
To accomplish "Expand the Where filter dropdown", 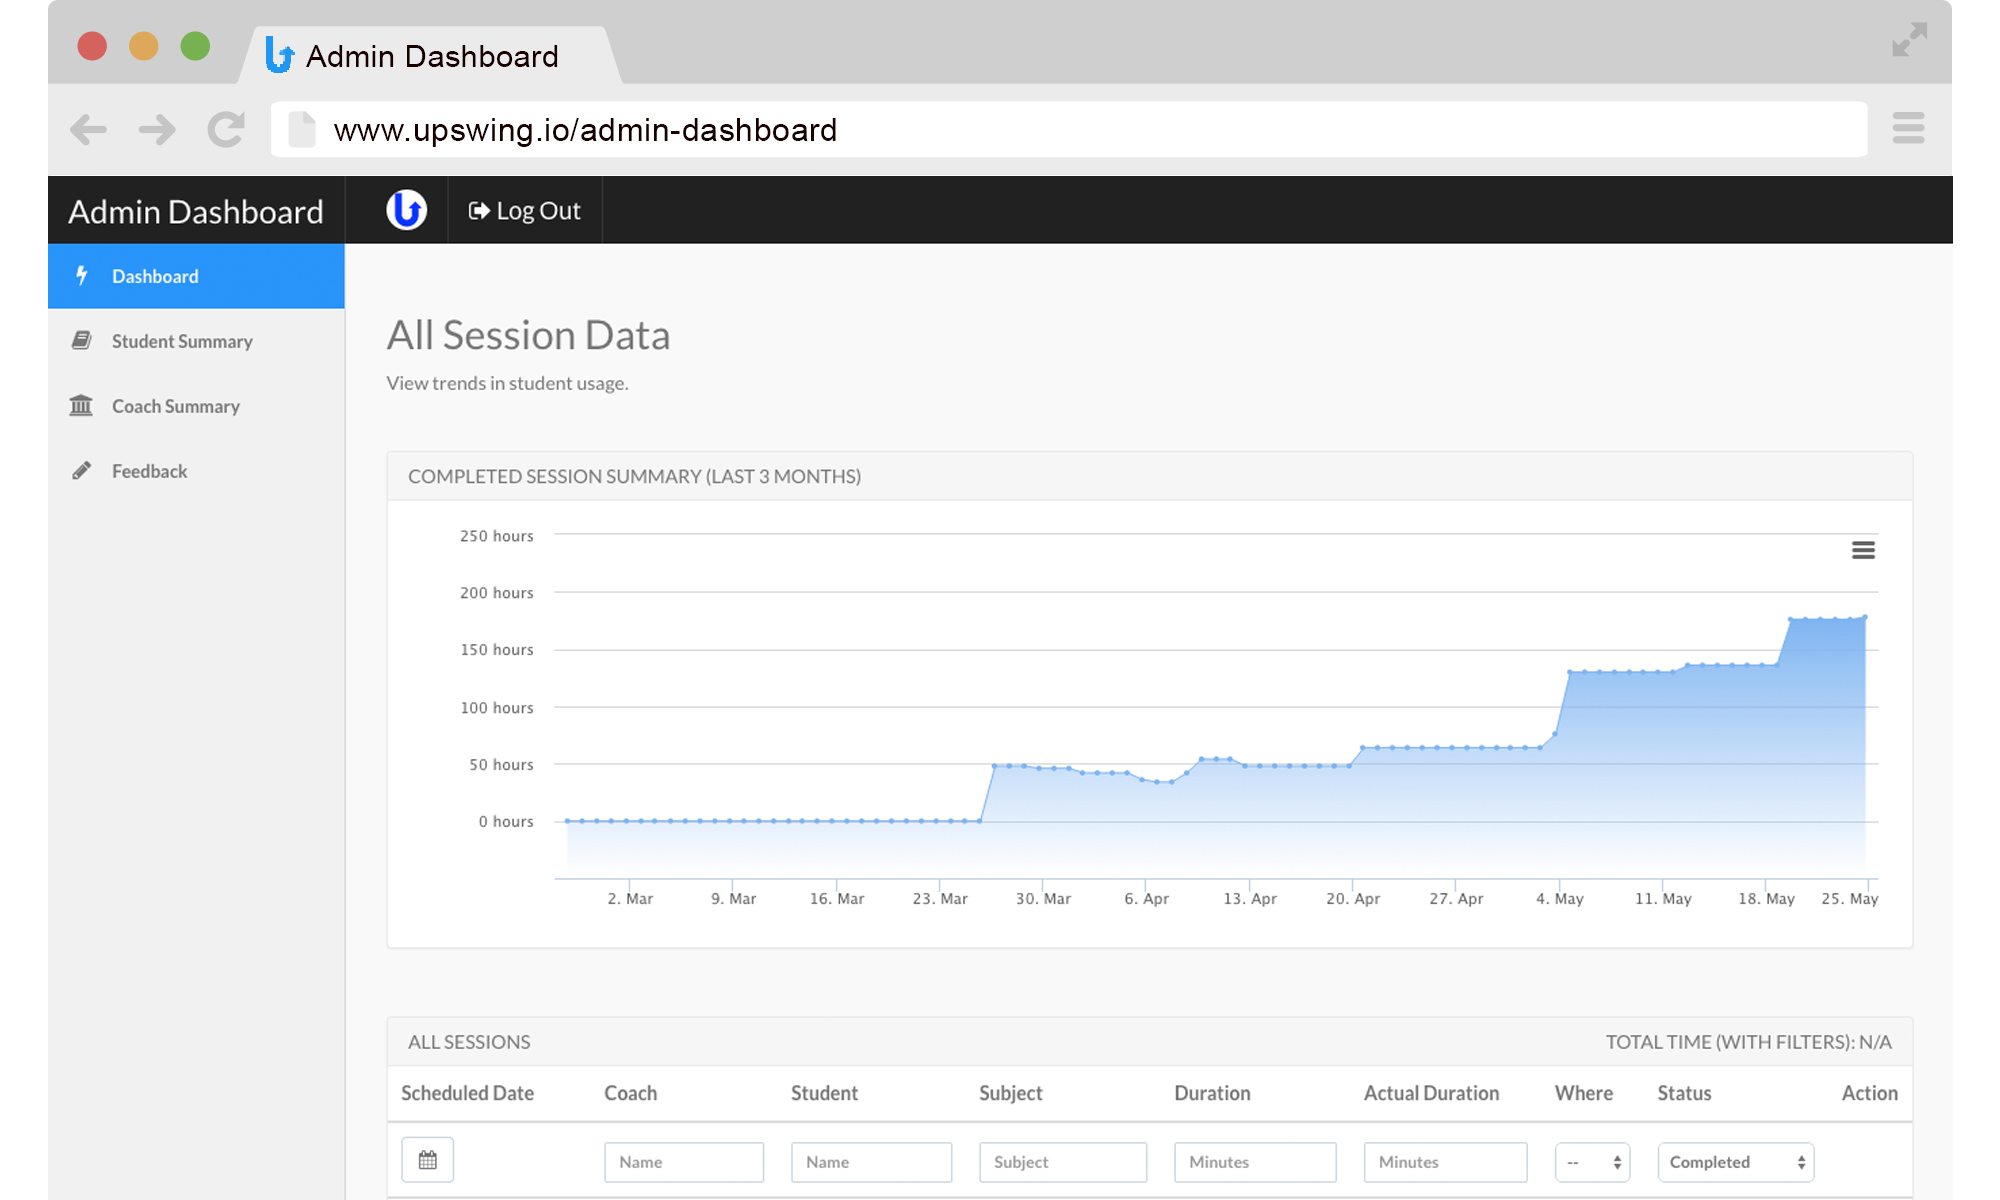I will coord(1593,1162).
